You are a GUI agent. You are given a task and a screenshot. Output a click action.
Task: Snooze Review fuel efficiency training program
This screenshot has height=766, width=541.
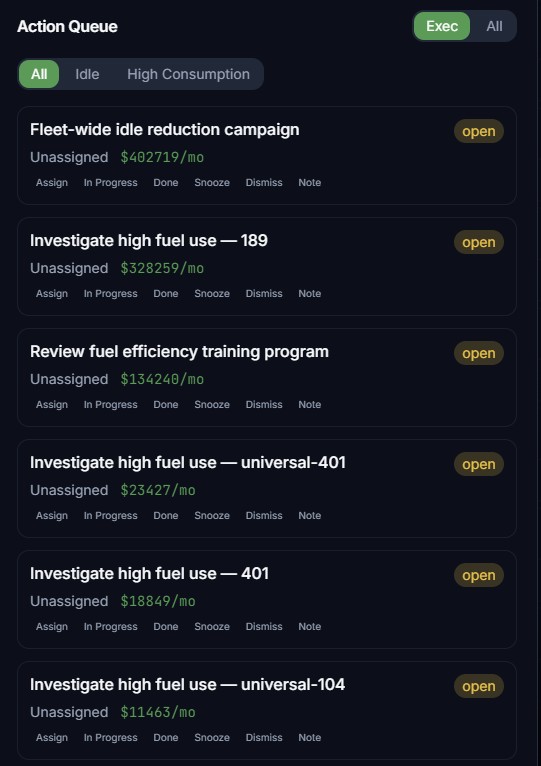212,404
